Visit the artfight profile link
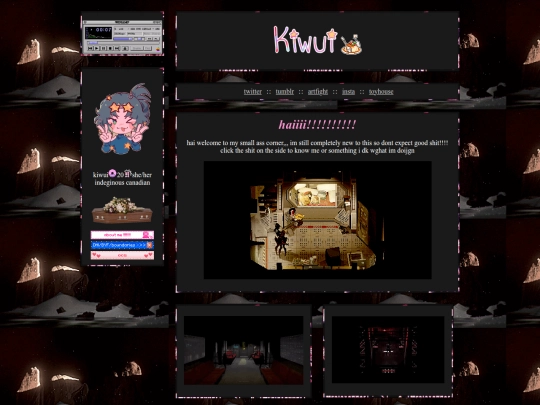The height and width of the screenshot is (405, 540). pos(318,92)
